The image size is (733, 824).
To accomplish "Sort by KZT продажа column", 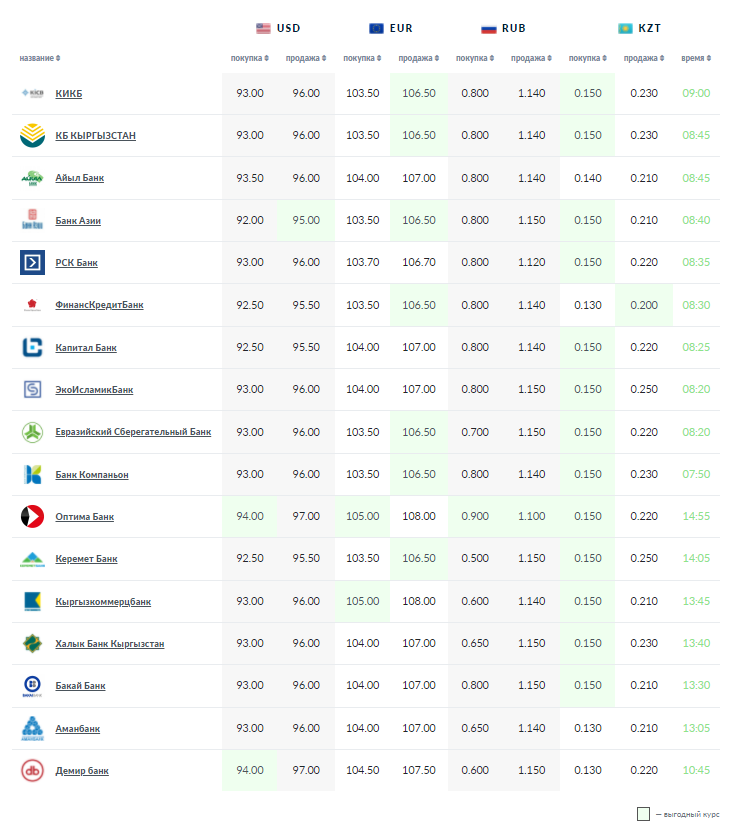I will tap(643, 58).
